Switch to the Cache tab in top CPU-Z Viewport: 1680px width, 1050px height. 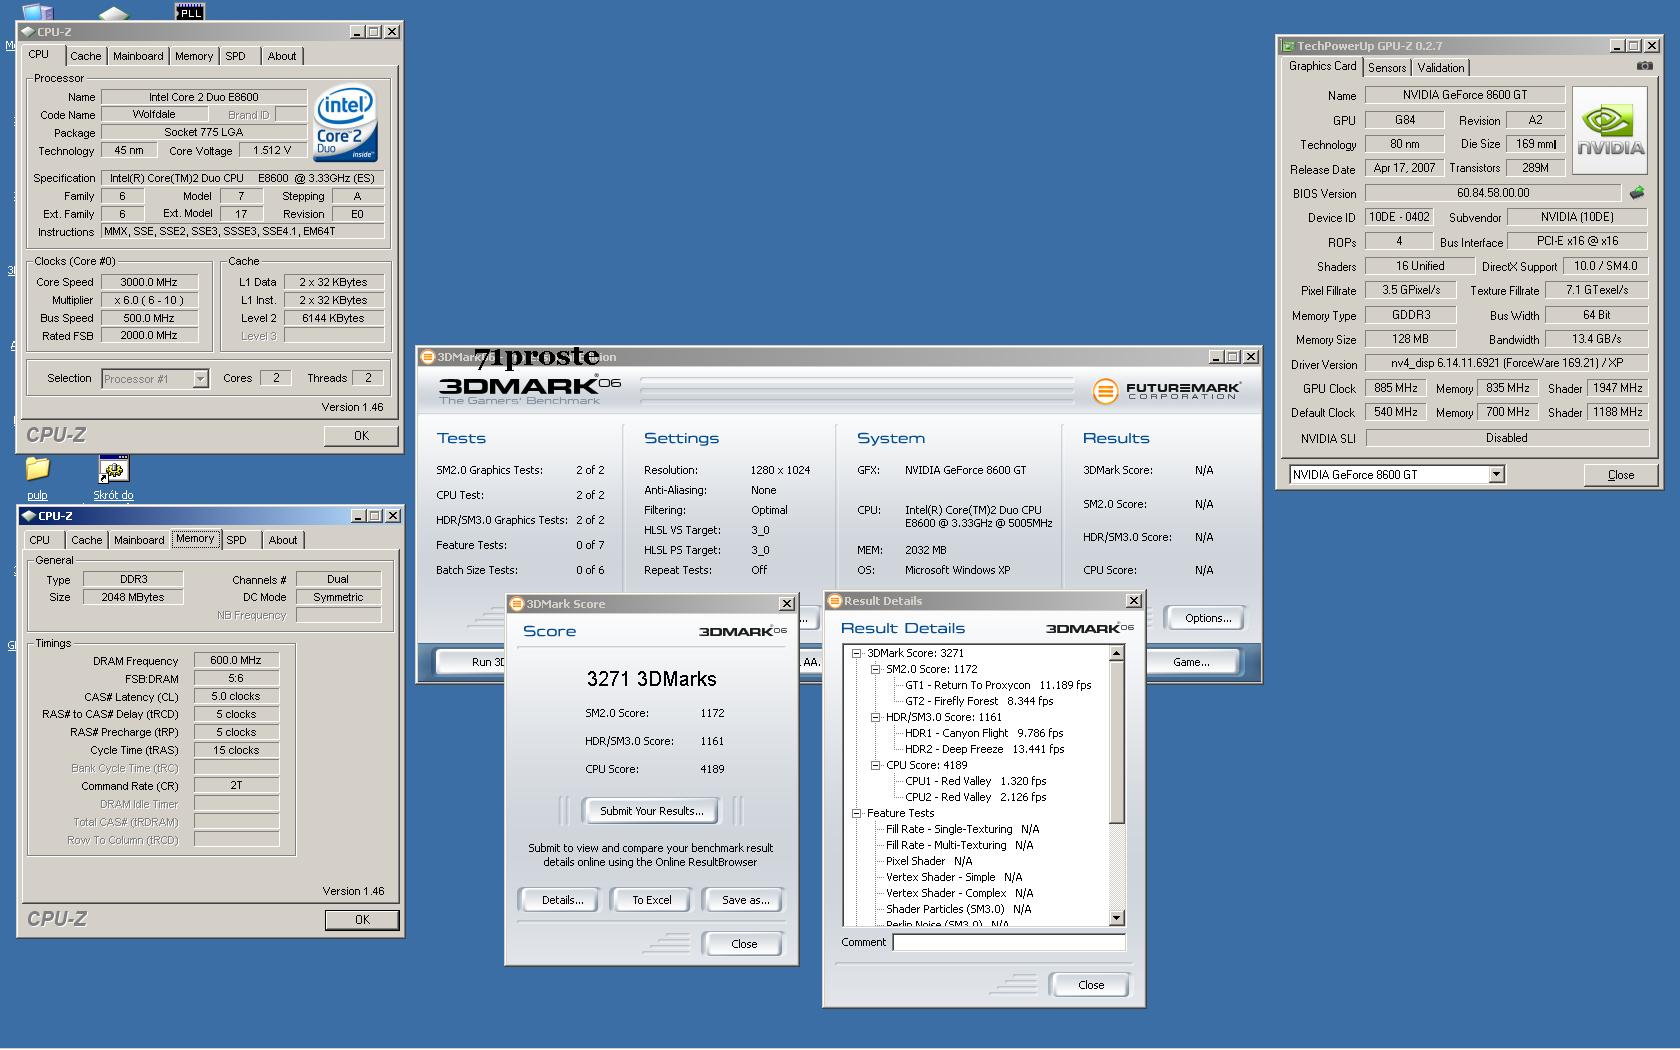(x=85, y=56)
